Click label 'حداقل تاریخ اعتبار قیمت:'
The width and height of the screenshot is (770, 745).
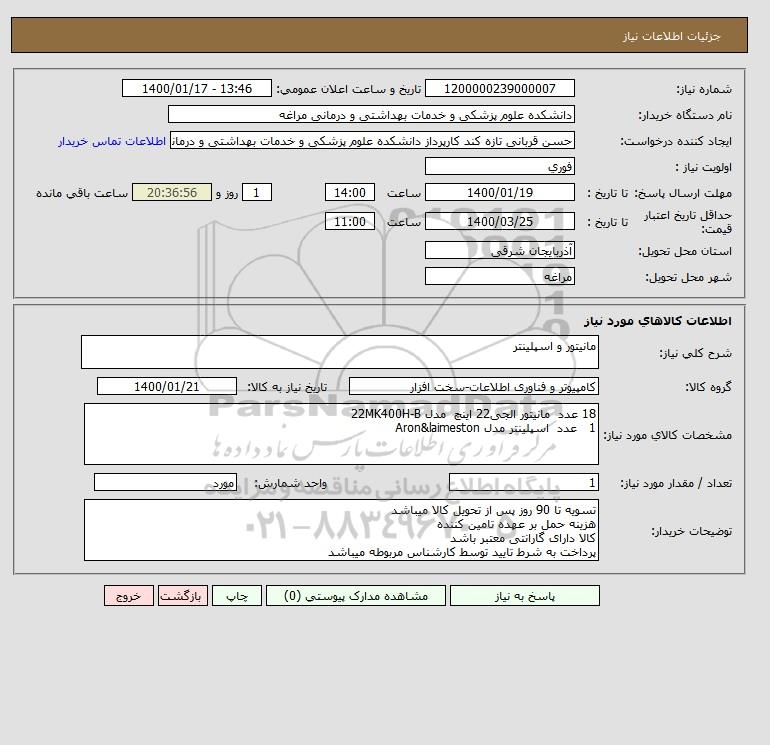[x=688, y=222]
